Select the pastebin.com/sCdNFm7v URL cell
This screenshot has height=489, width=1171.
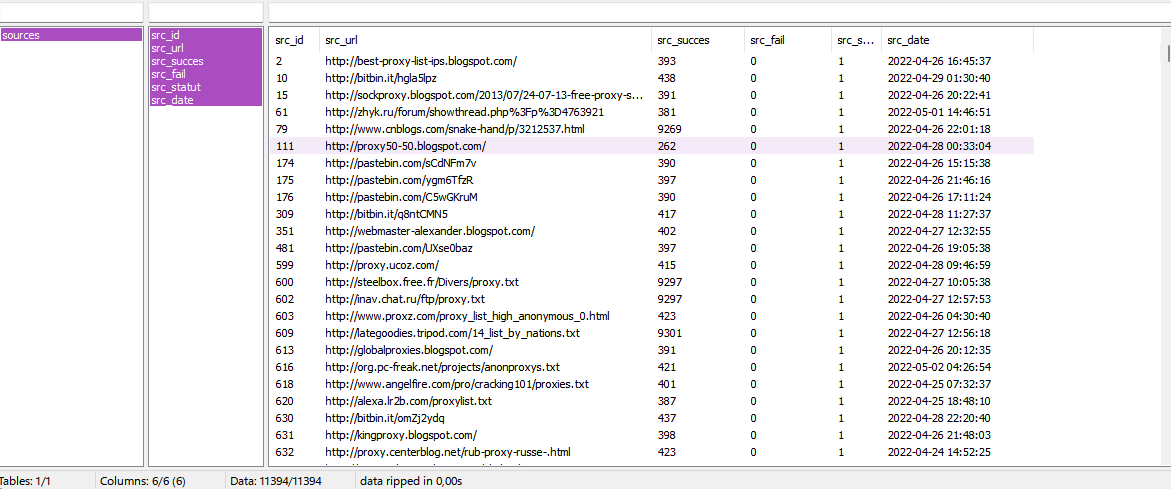pos(400,163)
